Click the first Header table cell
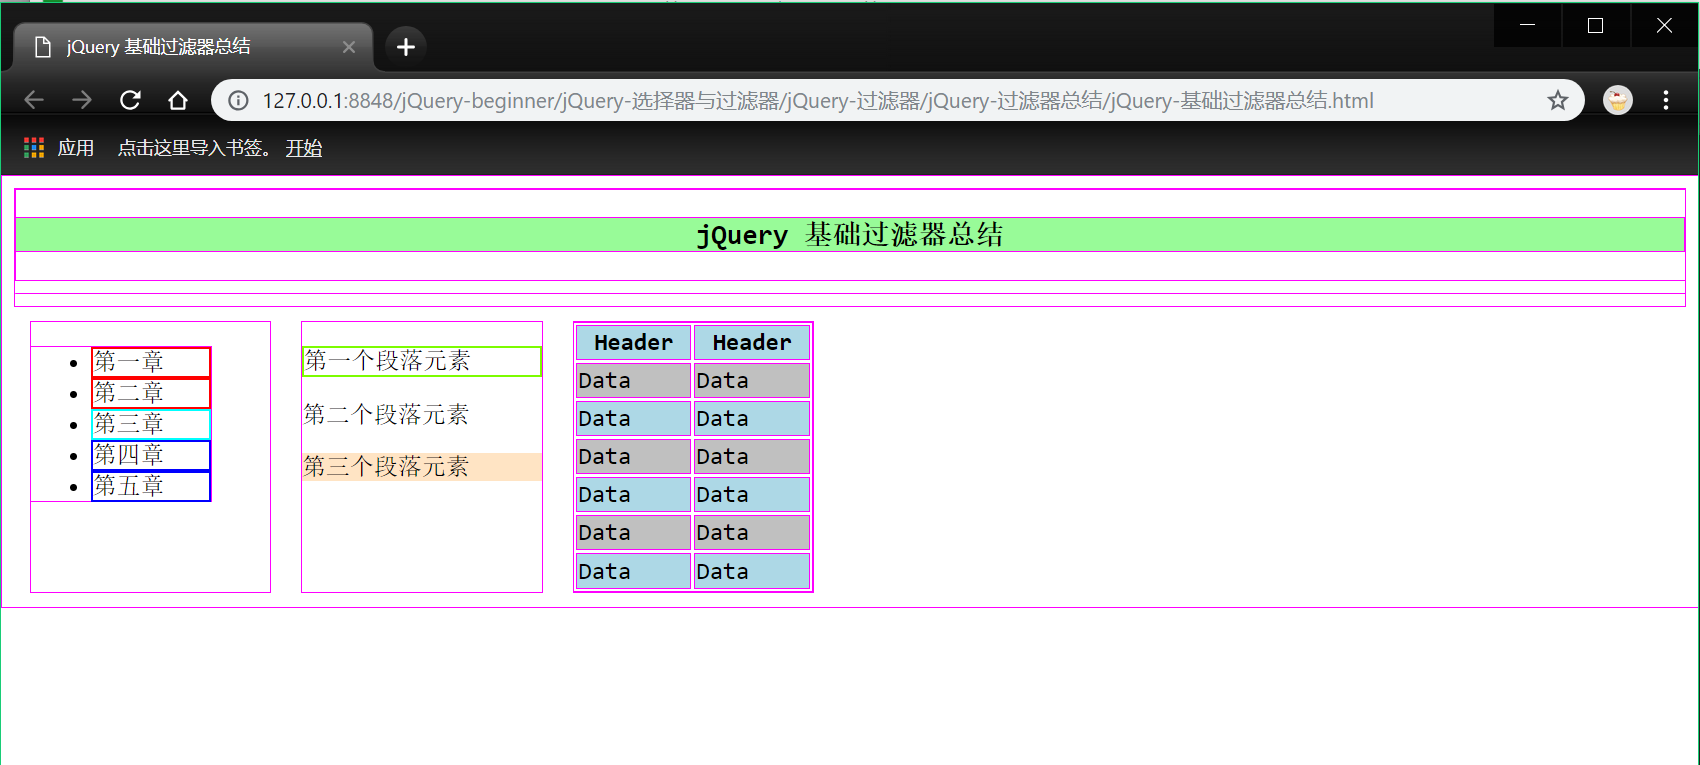Screen dimensions: 1700x765 click(x=633, y=342)
